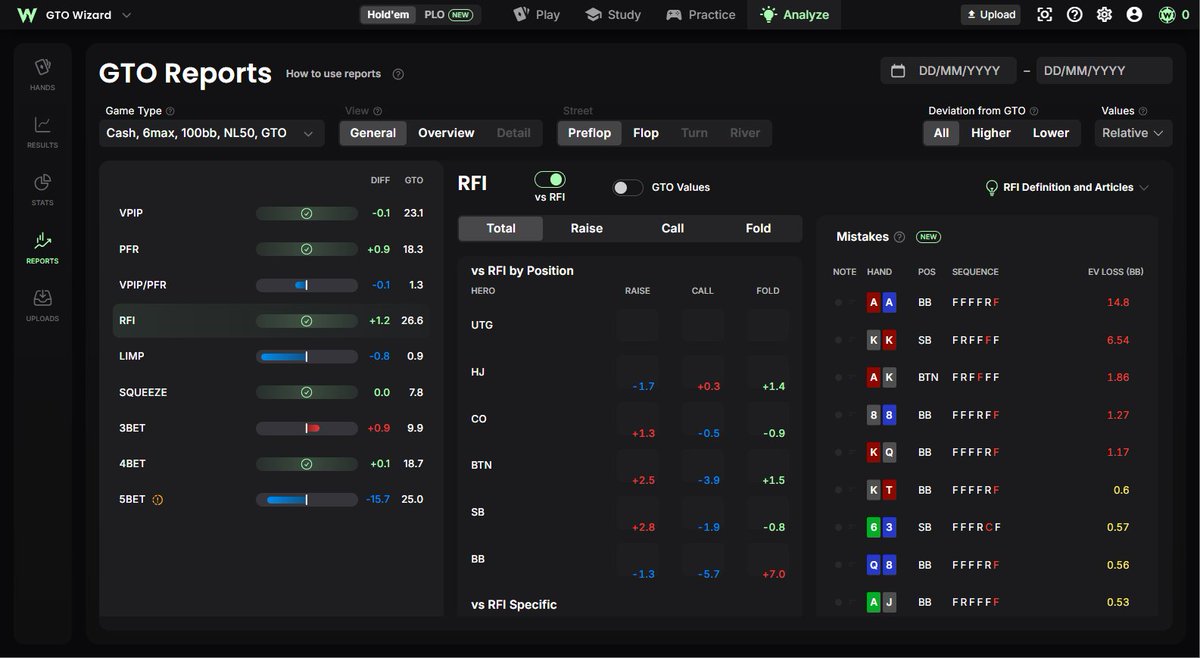The width and height of the screenshot is (1200, 658).
Task: Toggle the vs RFI switch off
Action: 550,179
